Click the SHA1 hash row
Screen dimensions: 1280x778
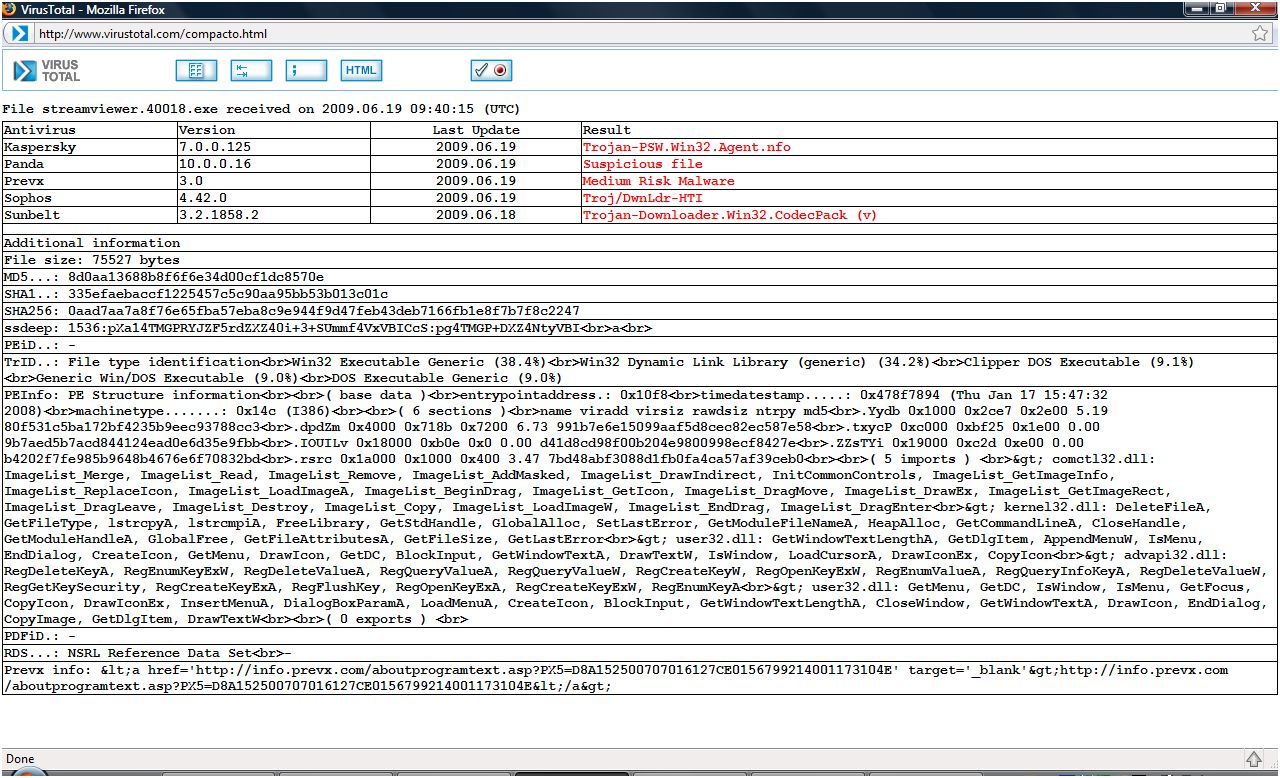[640, 294]
